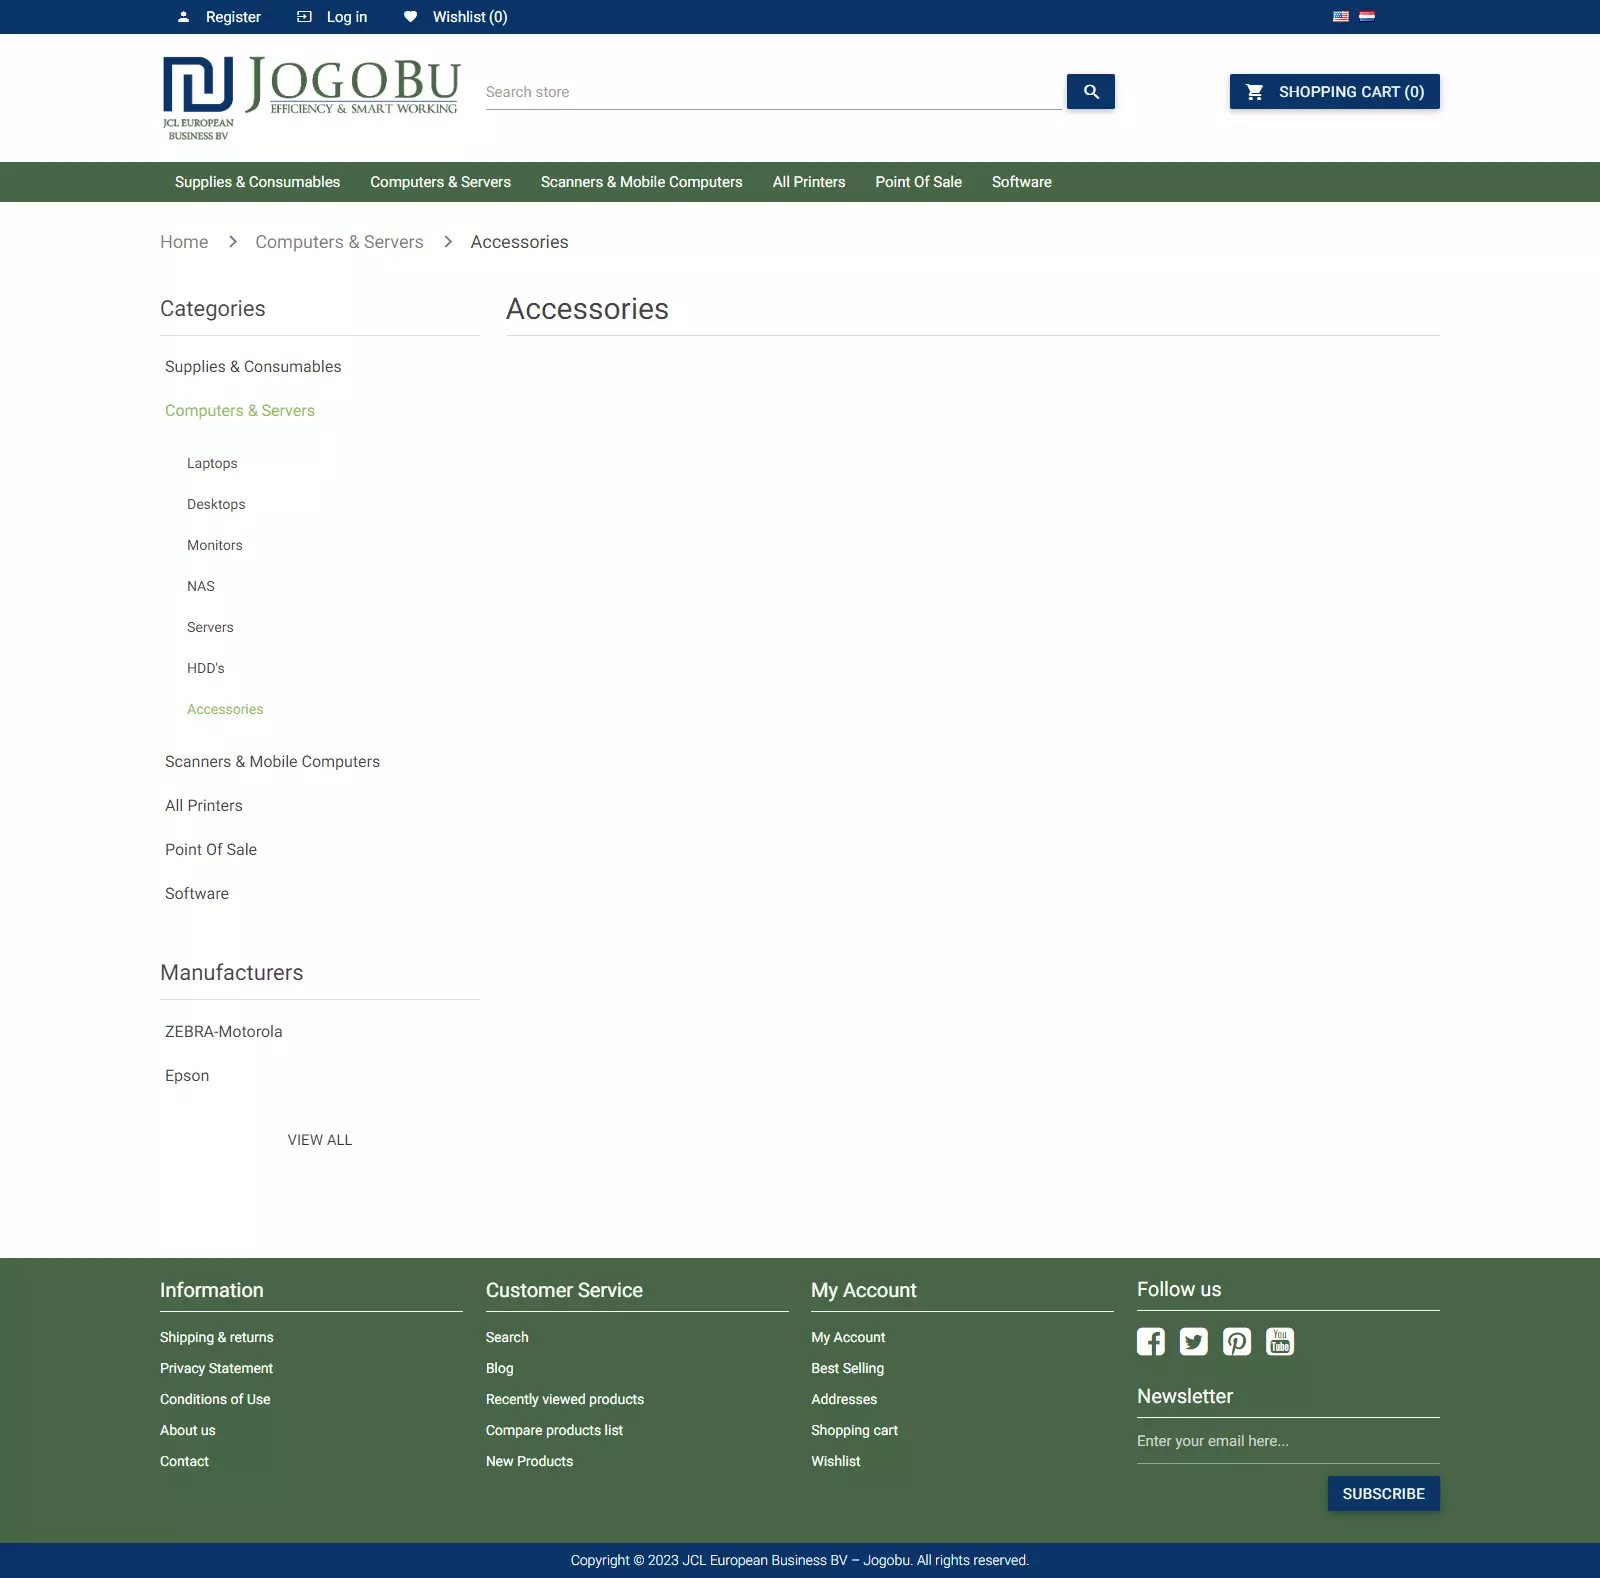This screenshot has width=1600, height=1578.
Task: Switch language using the Dutch flag
Action: tap(1367, 16)
